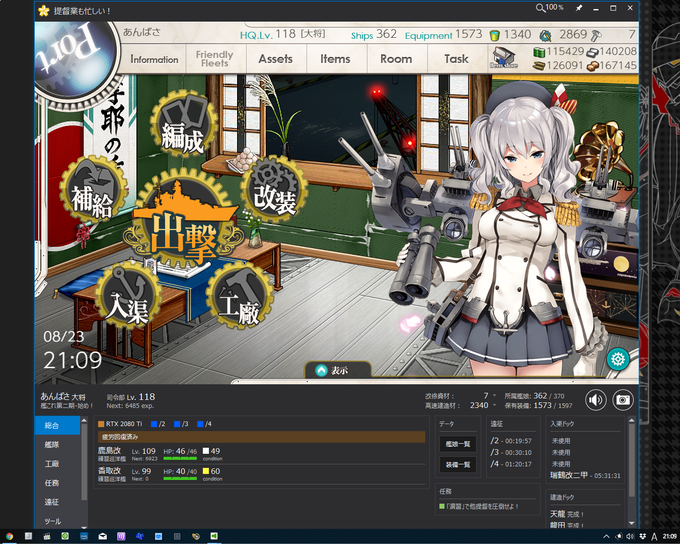
Task: Click the 天龍 完成 construction entry
Action: tap(566, 514)
